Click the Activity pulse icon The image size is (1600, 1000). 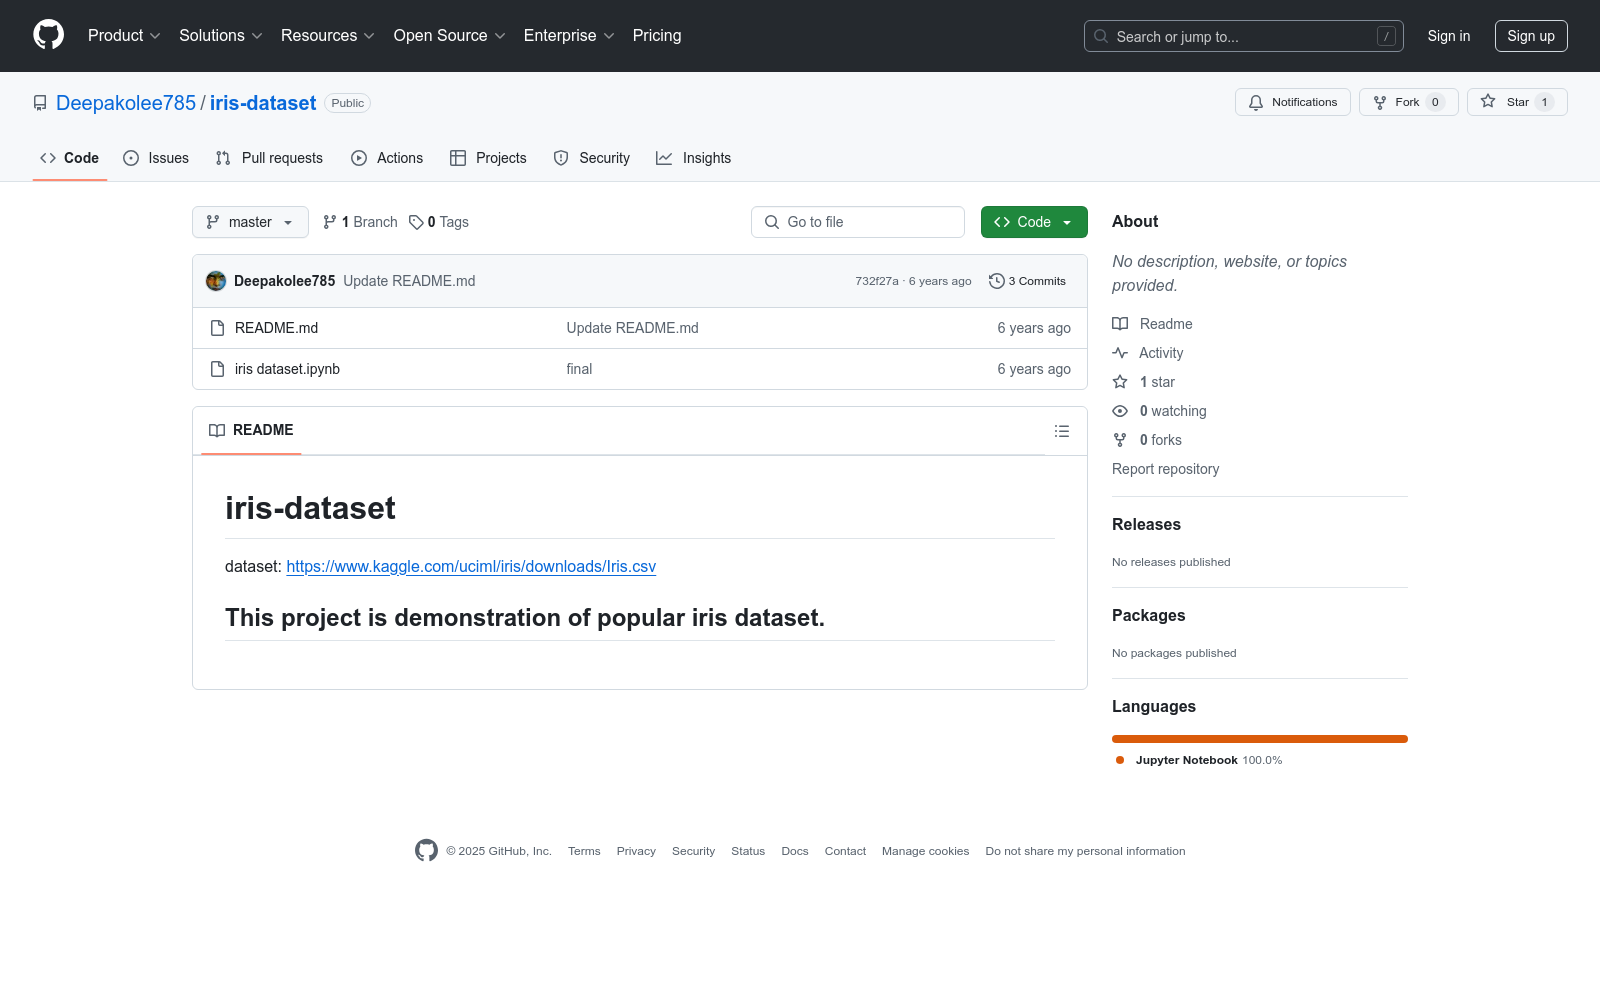pyautogui.click(x=1120, y=353)
